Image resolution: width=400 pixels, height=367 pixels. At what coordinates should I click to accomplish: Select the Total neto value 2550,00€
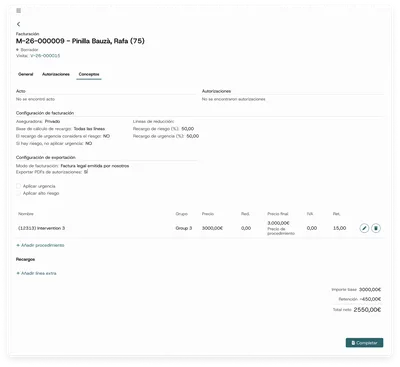pos(367,310)
